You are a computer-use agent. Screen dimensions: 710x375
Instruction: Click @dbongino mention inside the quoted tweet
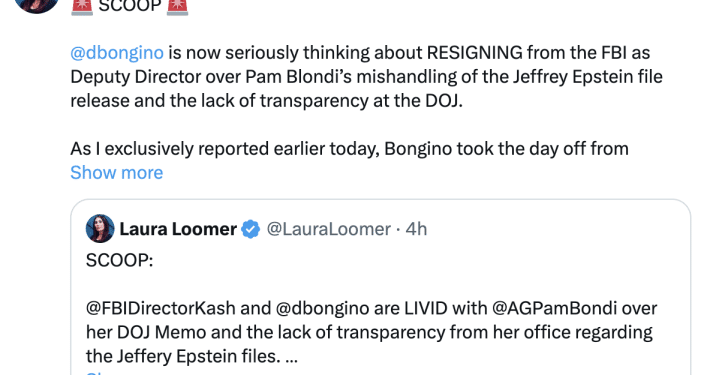[322, 308]
